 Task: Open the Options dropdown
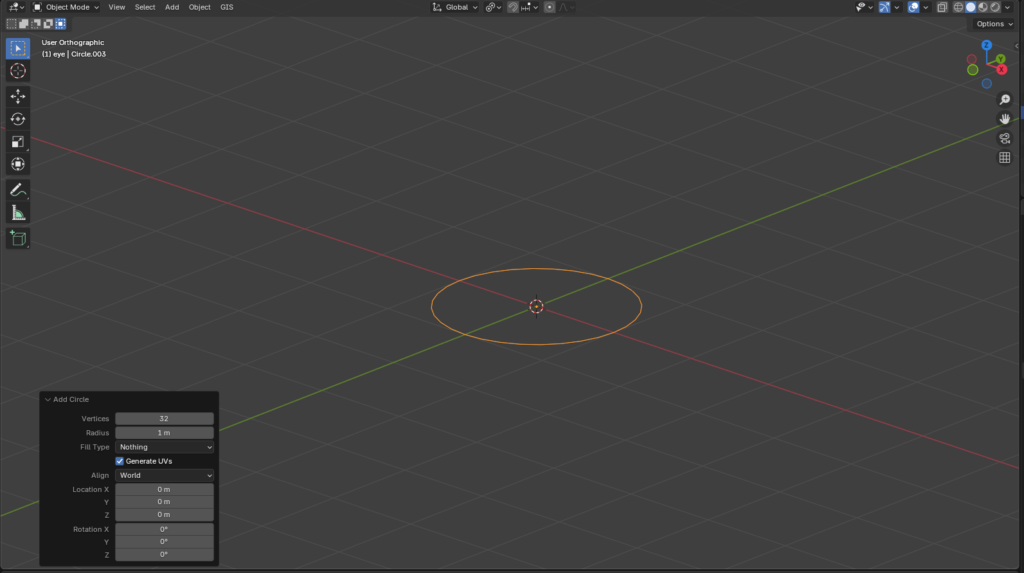[x=994, y=24]
